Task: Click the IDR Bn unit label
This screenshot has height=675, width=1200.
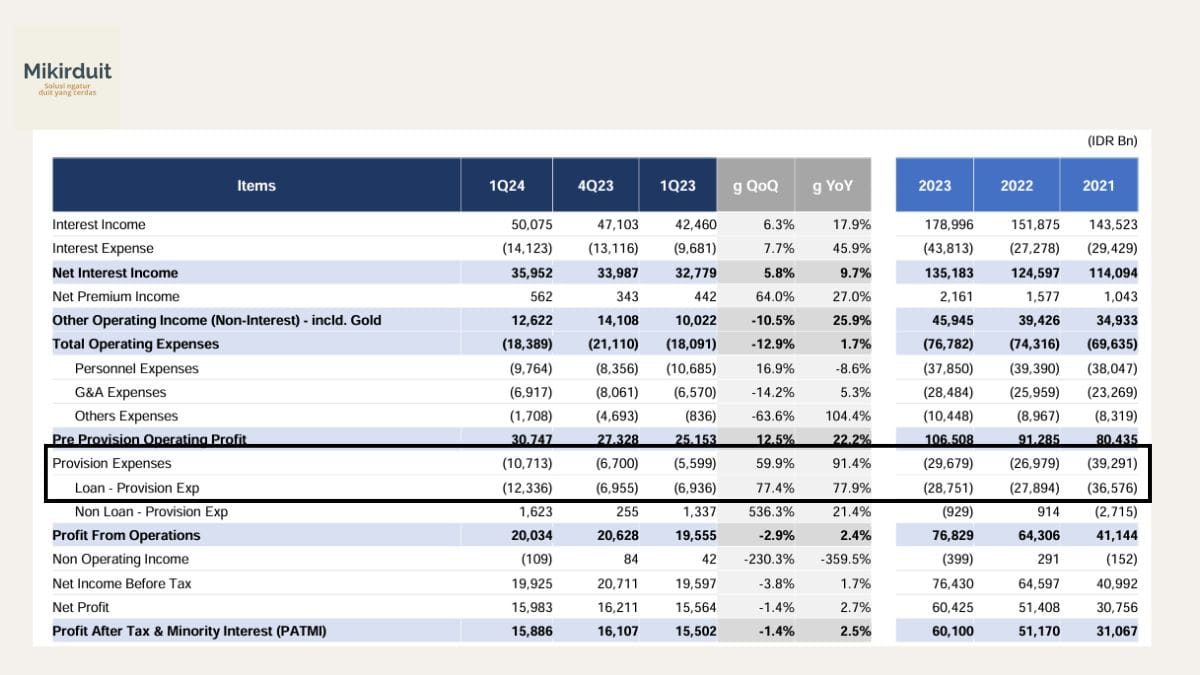Action: click(1112, 142)
